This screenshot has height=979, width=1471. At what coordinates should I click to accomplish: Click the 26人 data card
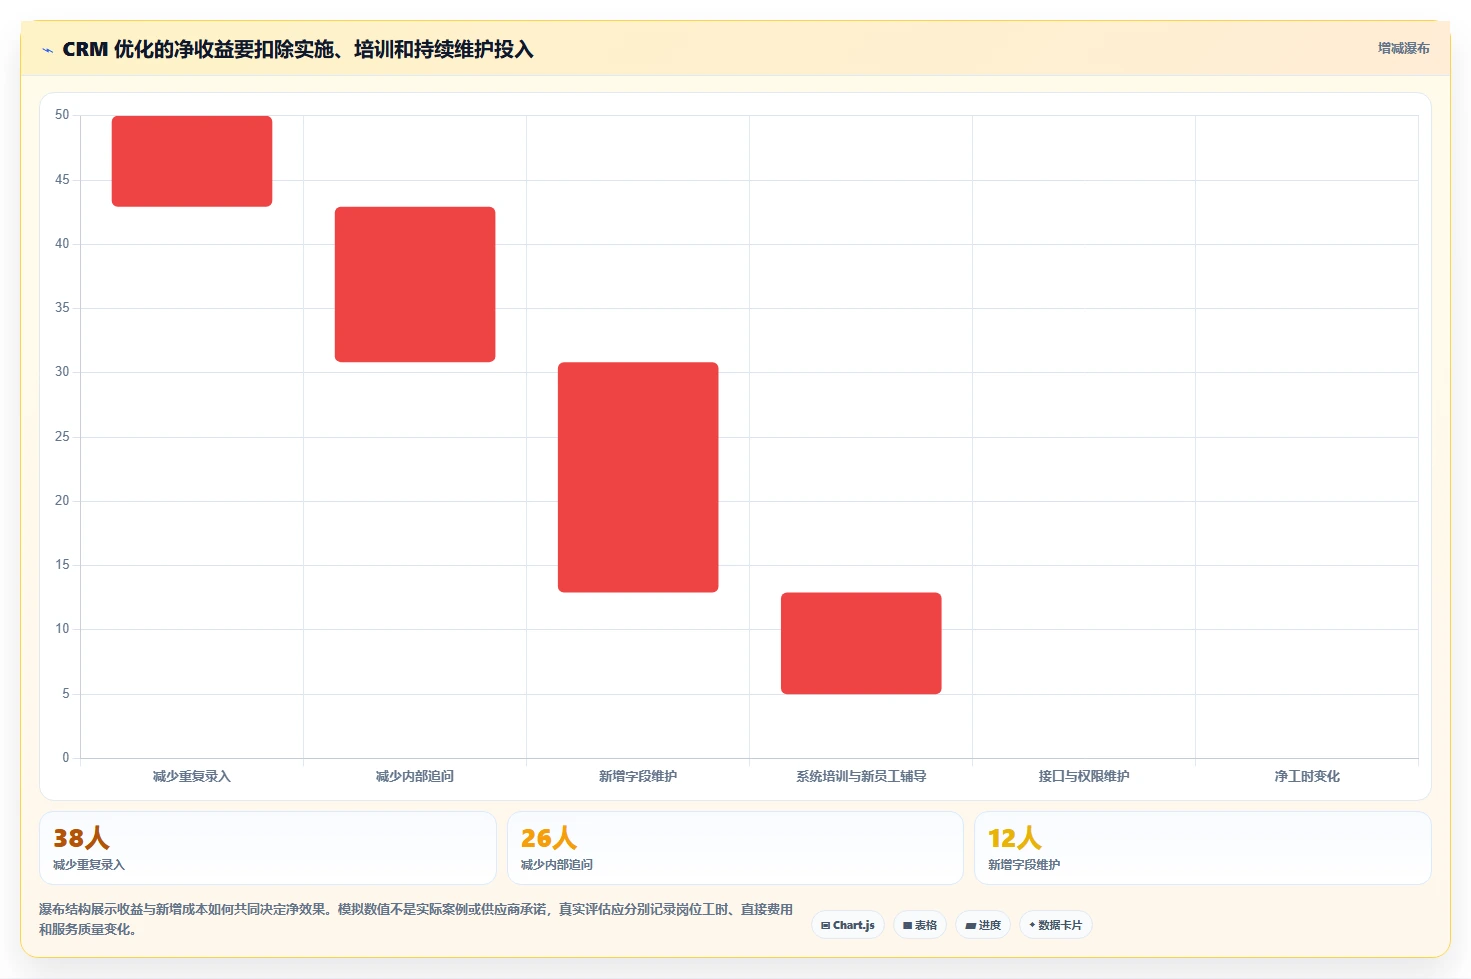(x=735, y=848)
